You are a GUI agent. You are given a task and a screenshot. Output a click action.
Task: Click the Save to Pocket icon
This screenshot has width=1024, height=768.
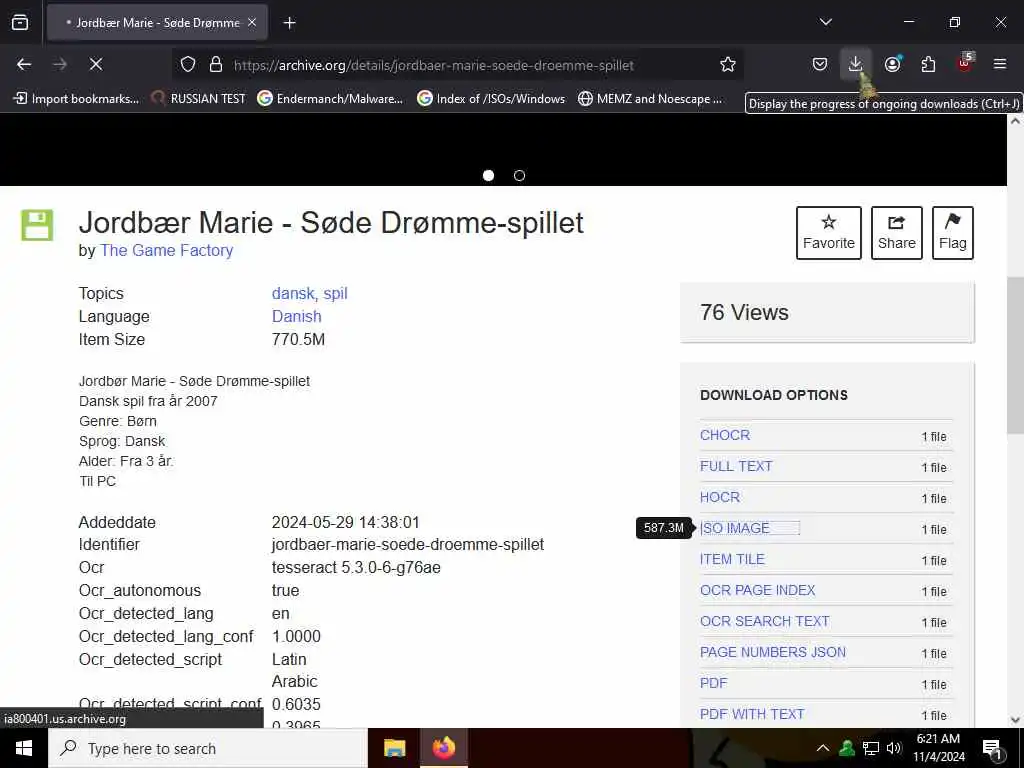click(820, 64)
